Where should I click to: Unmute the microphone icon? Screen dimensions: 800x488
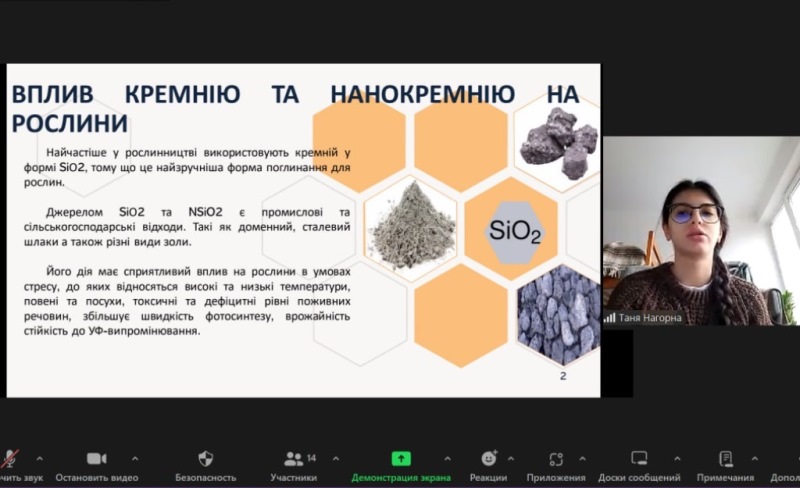[9, 458]
